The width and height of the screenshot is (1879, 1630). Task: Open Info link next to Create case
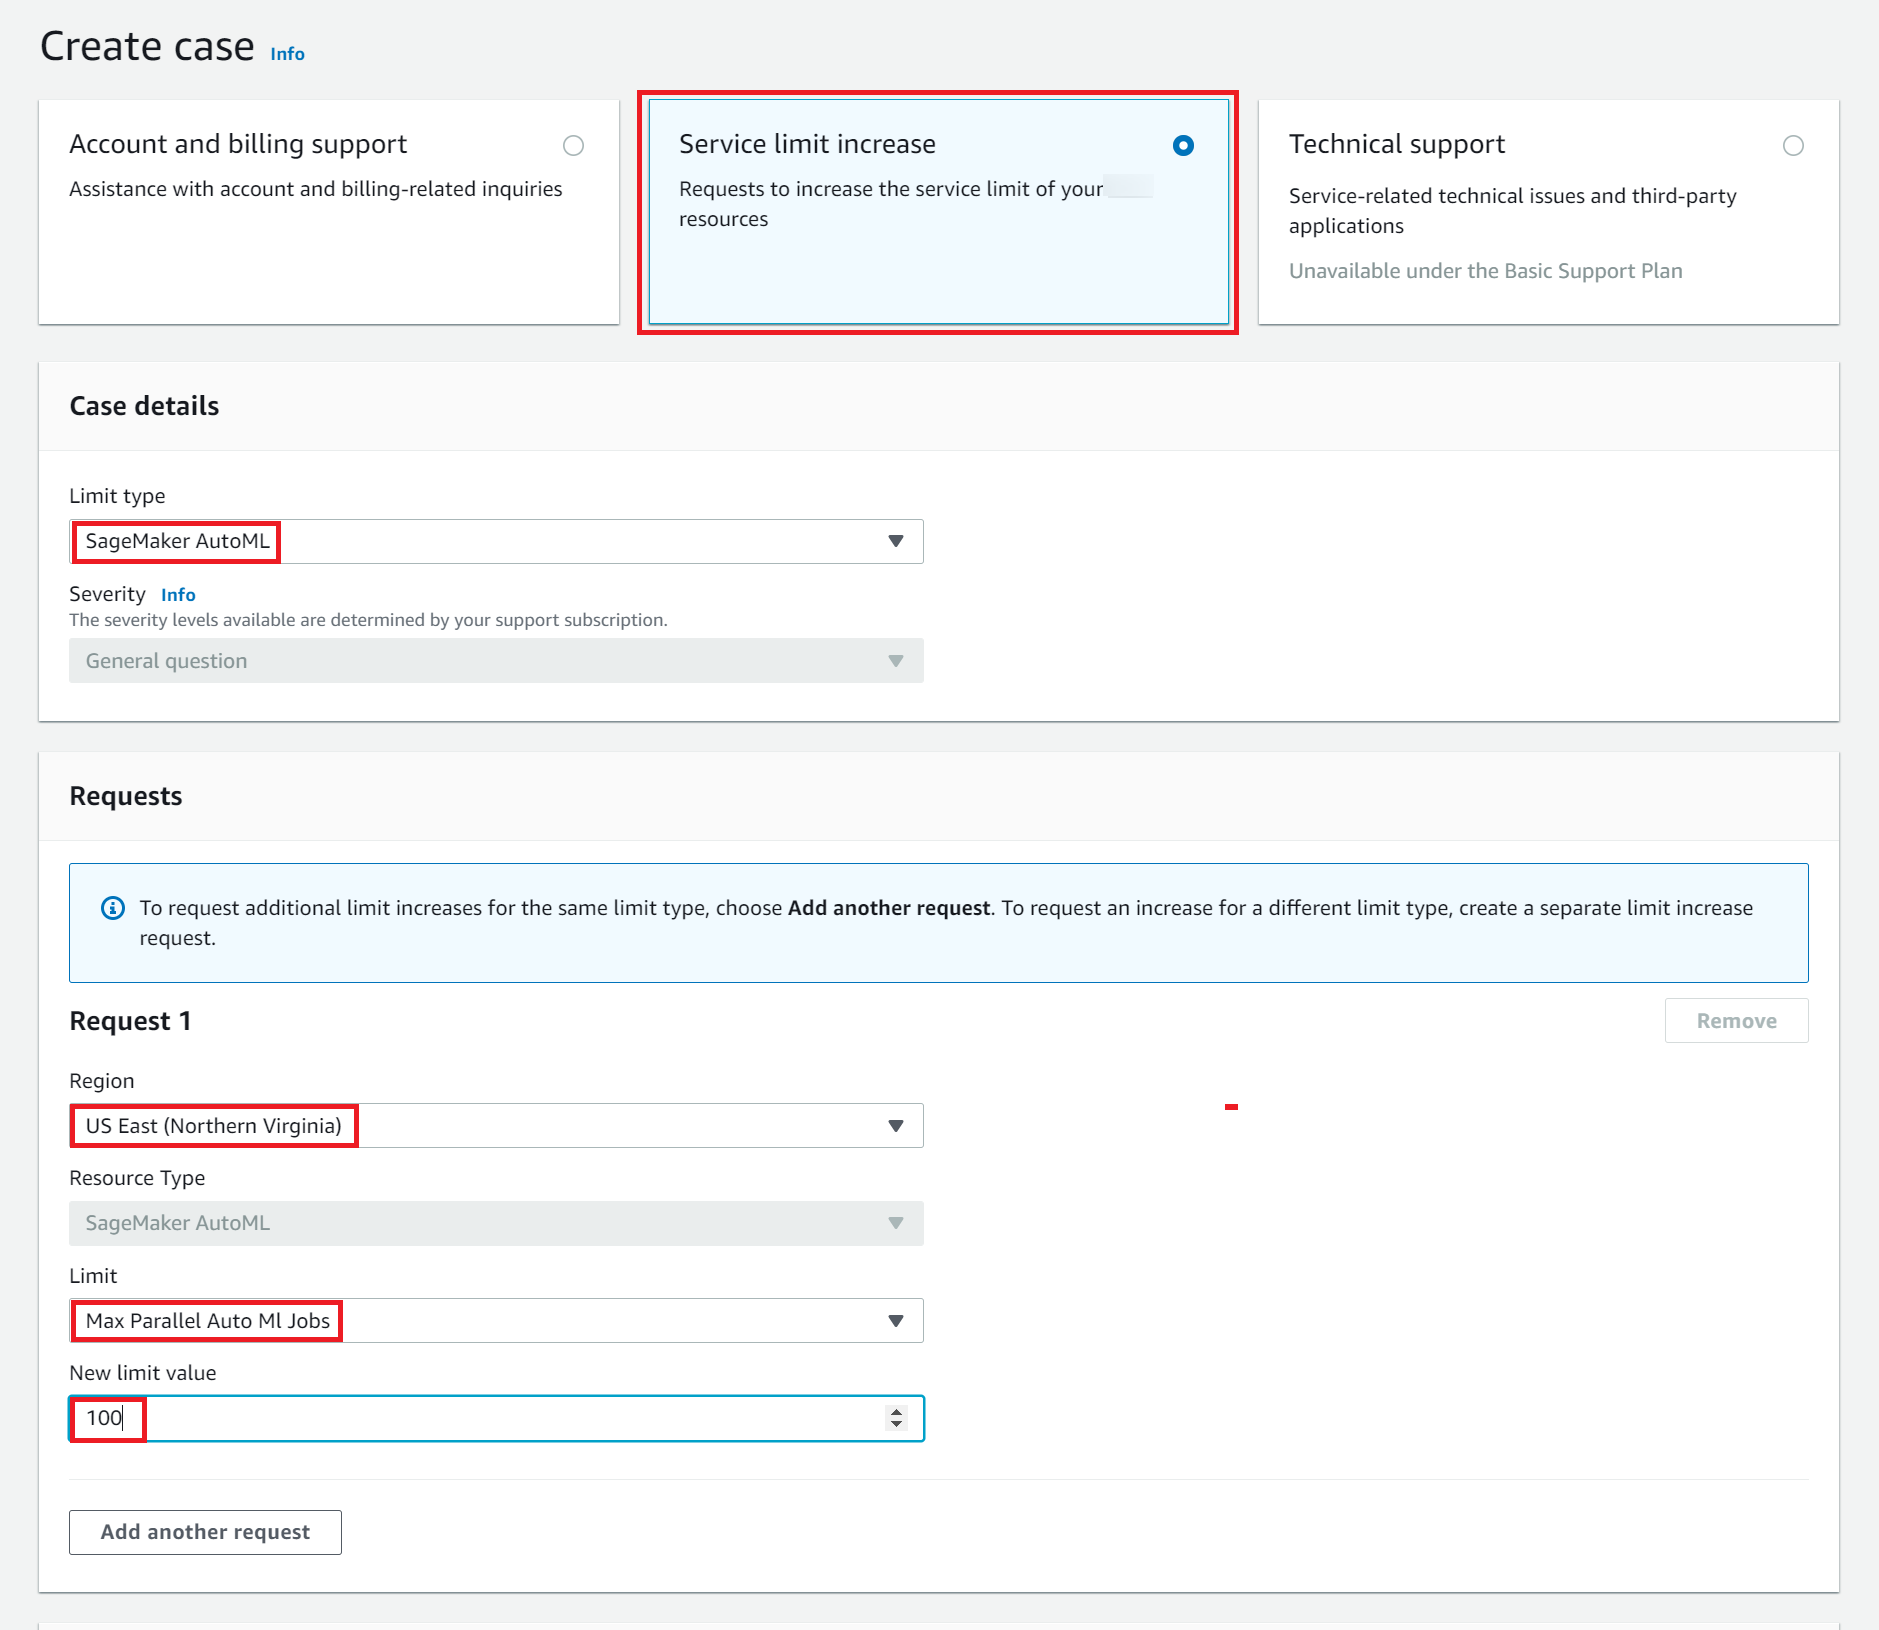[287, 54]
